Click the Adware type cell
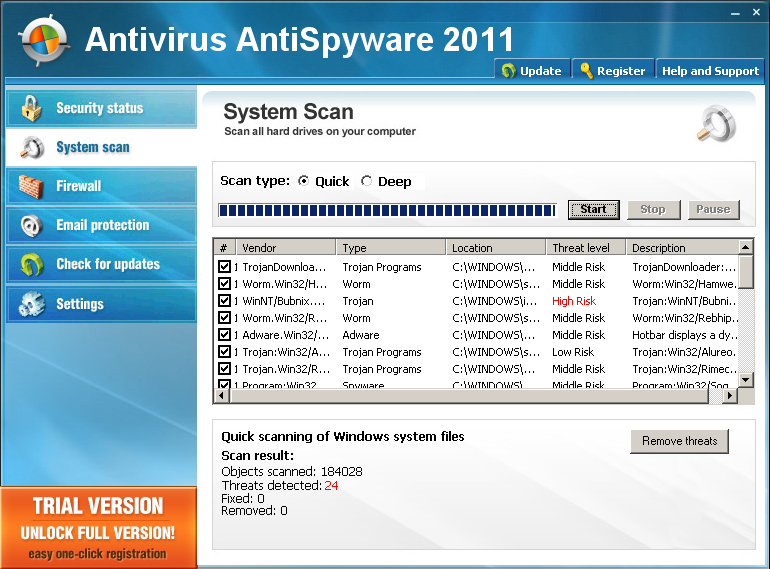The height and width of the screenshot is (569, 770). click(x=361, y=335)
